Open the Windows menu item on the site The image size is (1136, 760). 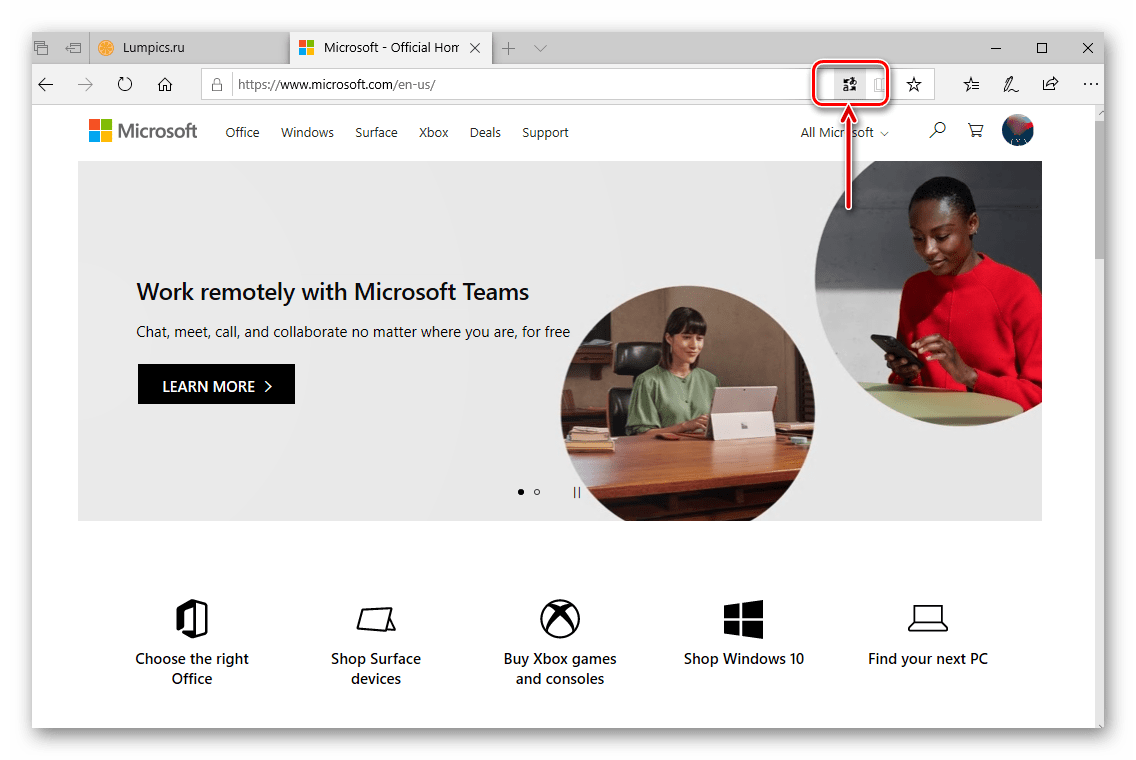click(307, 132)
